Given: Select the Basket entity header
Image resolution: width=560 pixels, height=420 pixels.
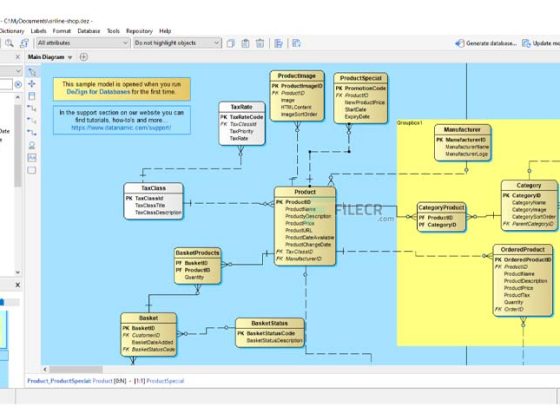Looking at the screenshot, I should point(149,318).
